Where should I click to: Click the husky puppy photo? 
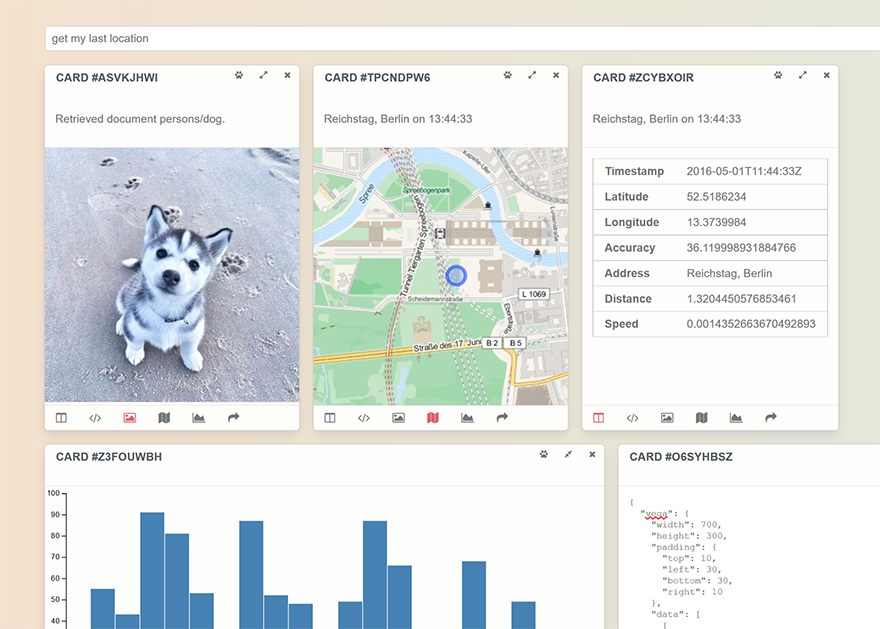pyautogui.click(x=172, y=275)
